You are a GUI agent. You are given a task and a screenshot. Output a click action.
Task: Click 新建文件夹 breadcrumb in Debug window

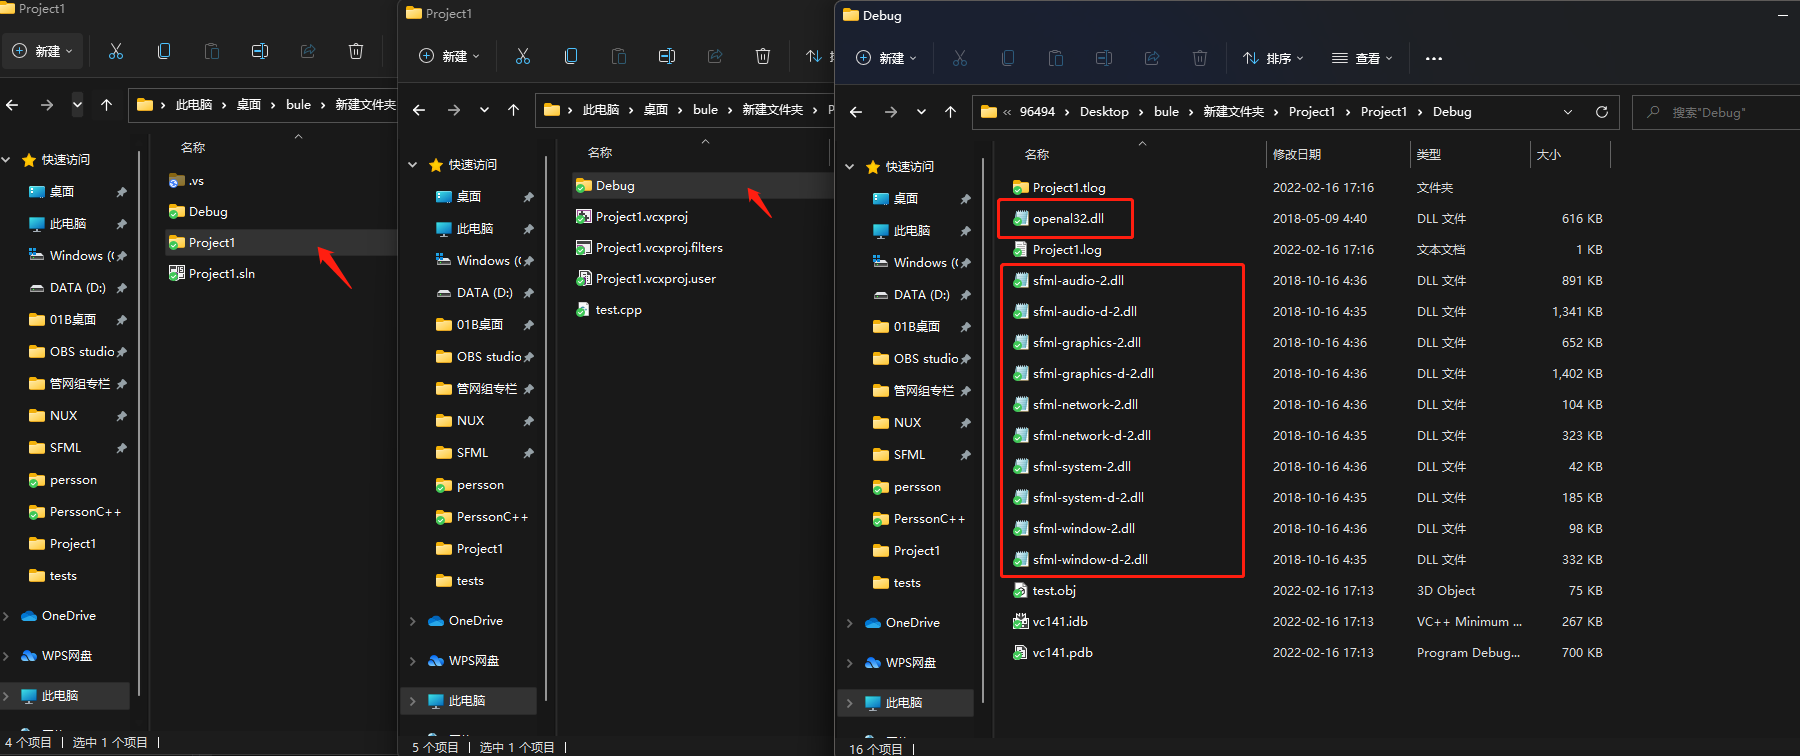[1233, 112]
